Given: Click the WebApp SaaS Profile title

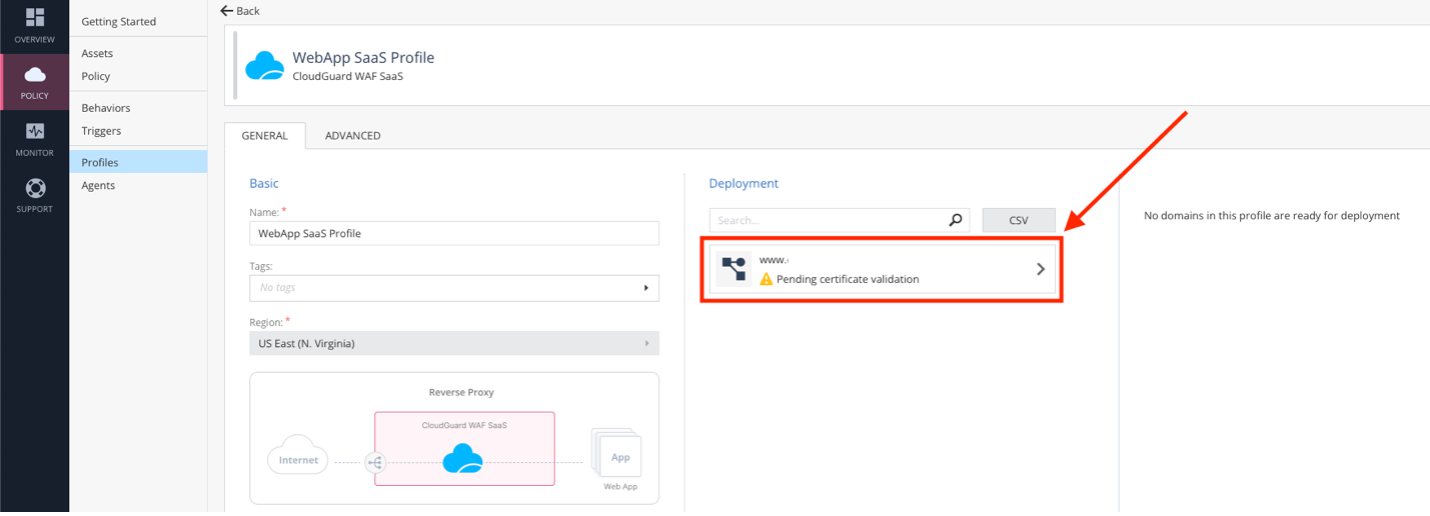Looking at the screenshot, I should [x=363, y=57].
